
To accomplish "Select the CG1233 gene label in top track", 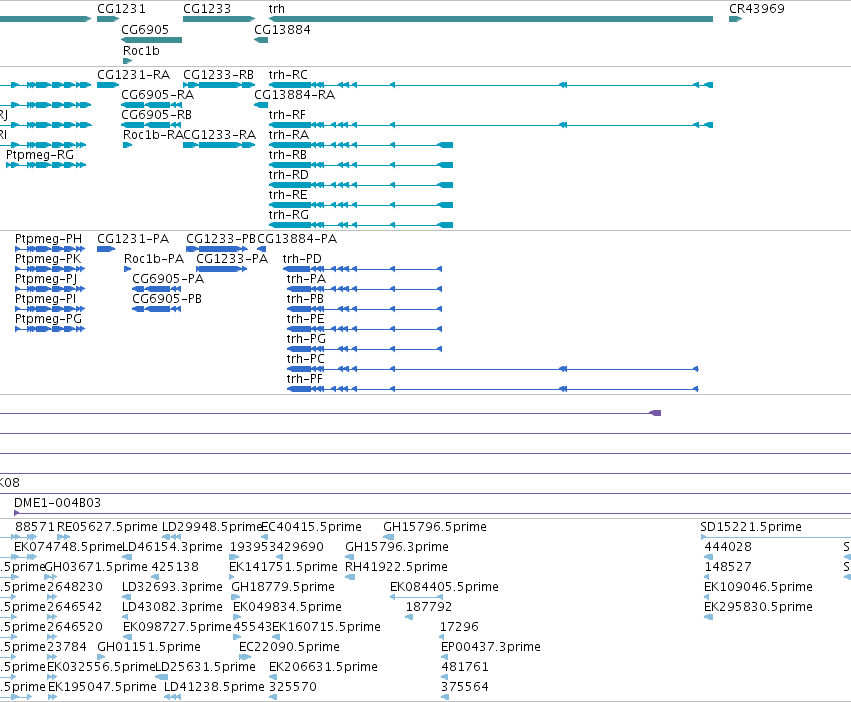I will [x=207, y=9].
